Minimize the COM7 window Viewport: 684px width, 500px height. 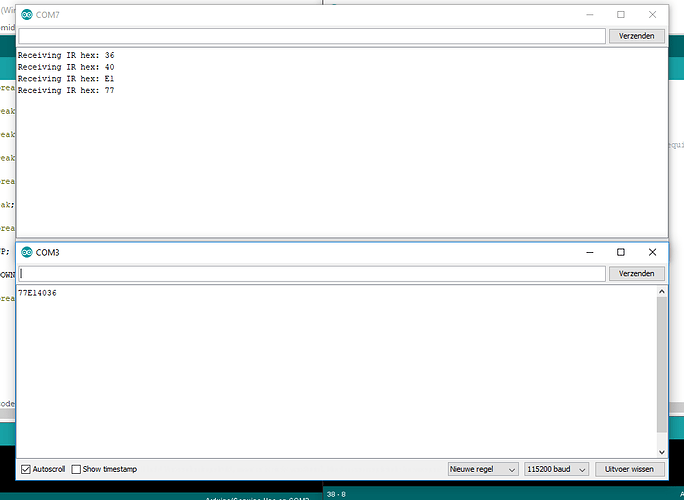(x=590, y=15)
